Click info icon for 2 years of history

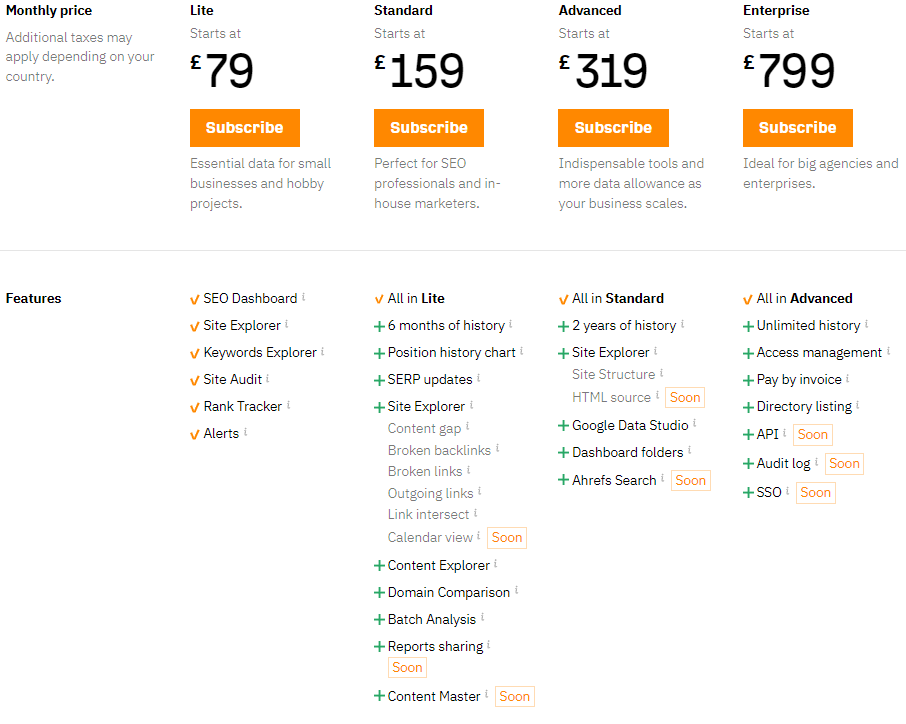682,324
